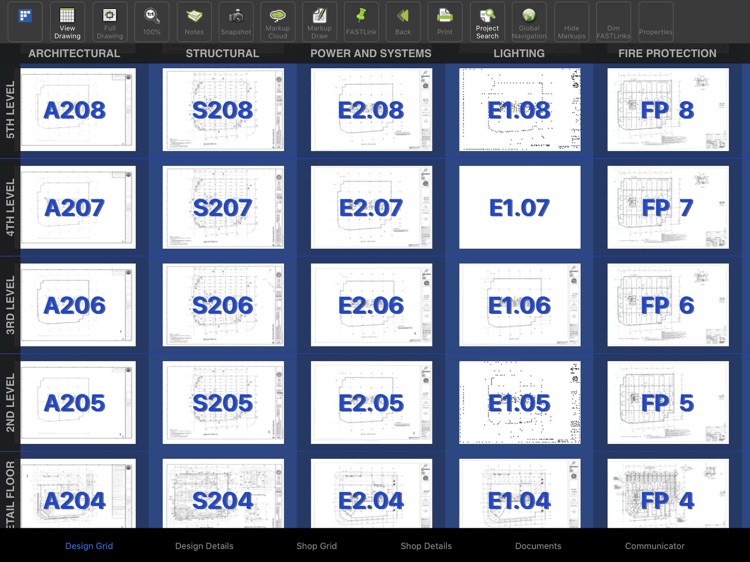Take a Snapshot with the camera icon
This screenshot has width=750, height=562.
point(236,21)
